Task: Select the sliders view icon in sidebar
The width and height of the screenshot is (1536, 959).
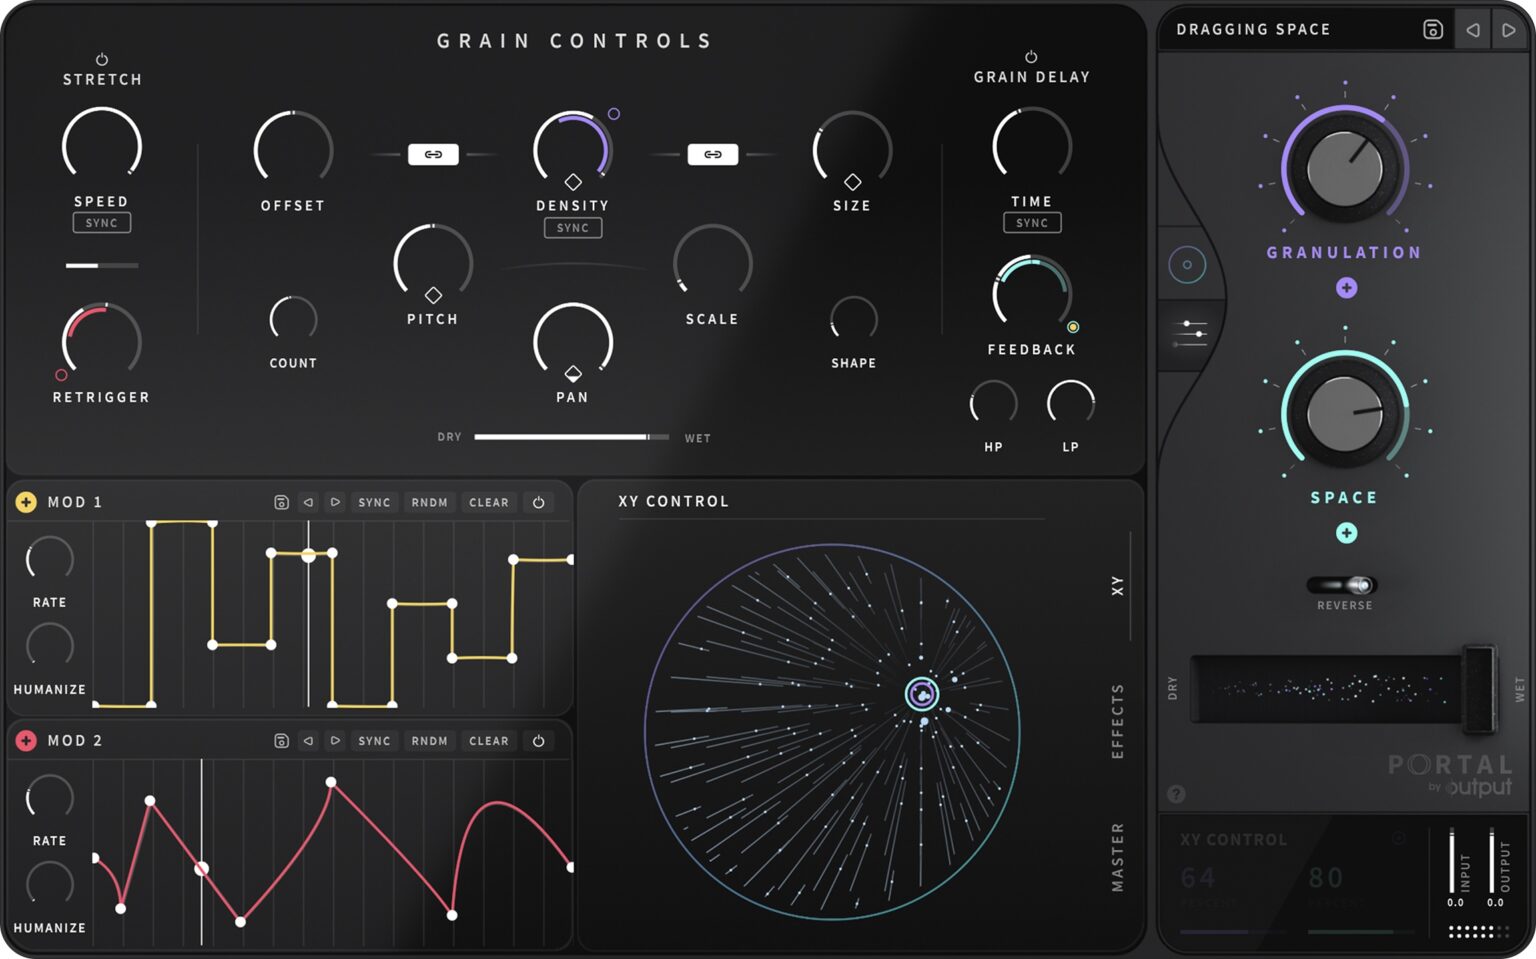Action: (x=1188, y=333)
